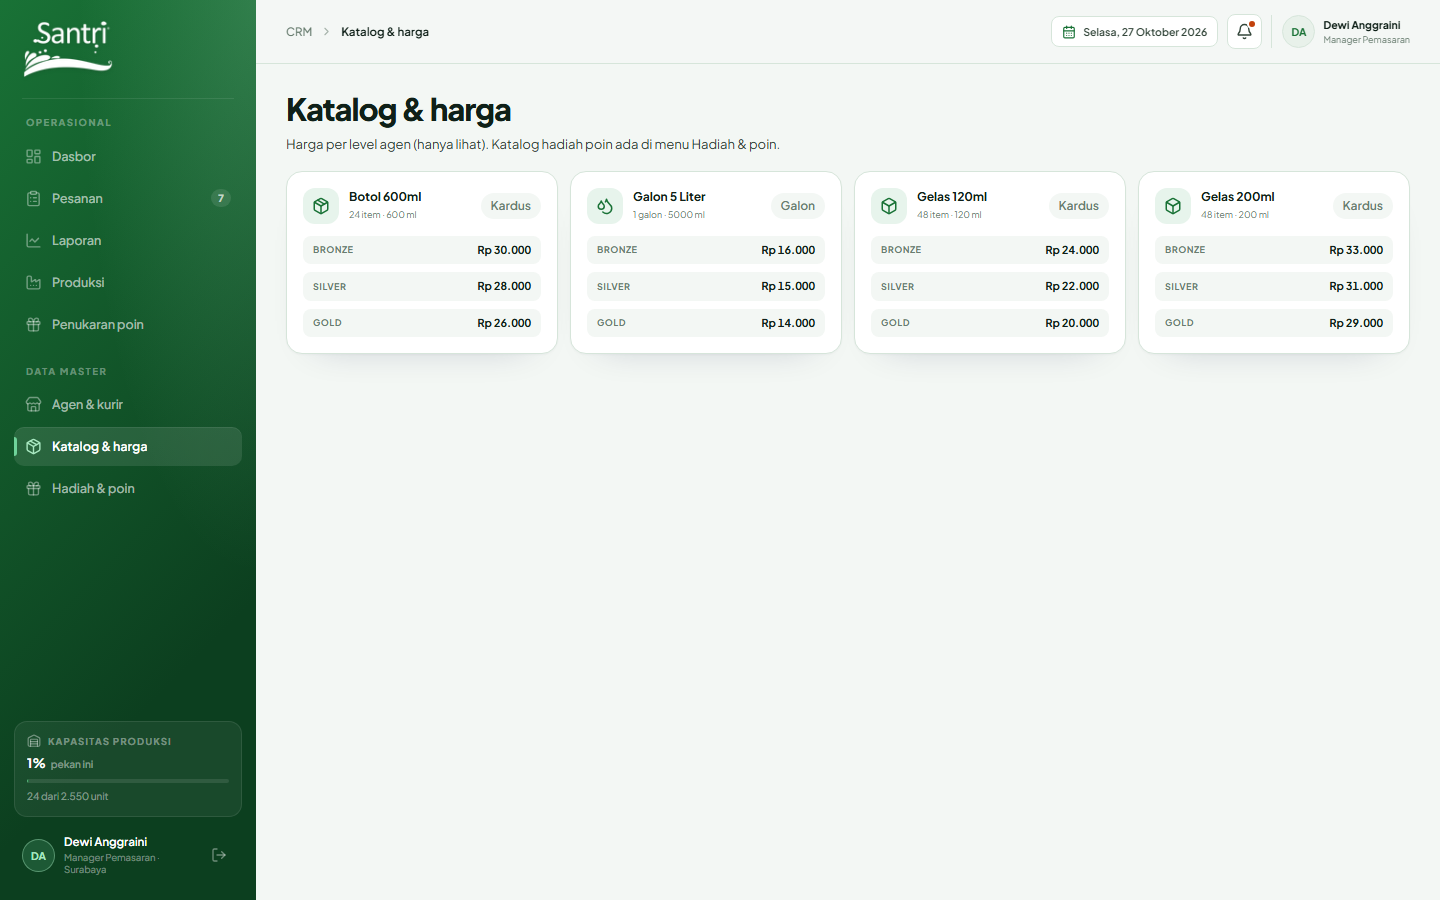Click the breadcrumb chevron separator after CRM

tap(326, 32)
